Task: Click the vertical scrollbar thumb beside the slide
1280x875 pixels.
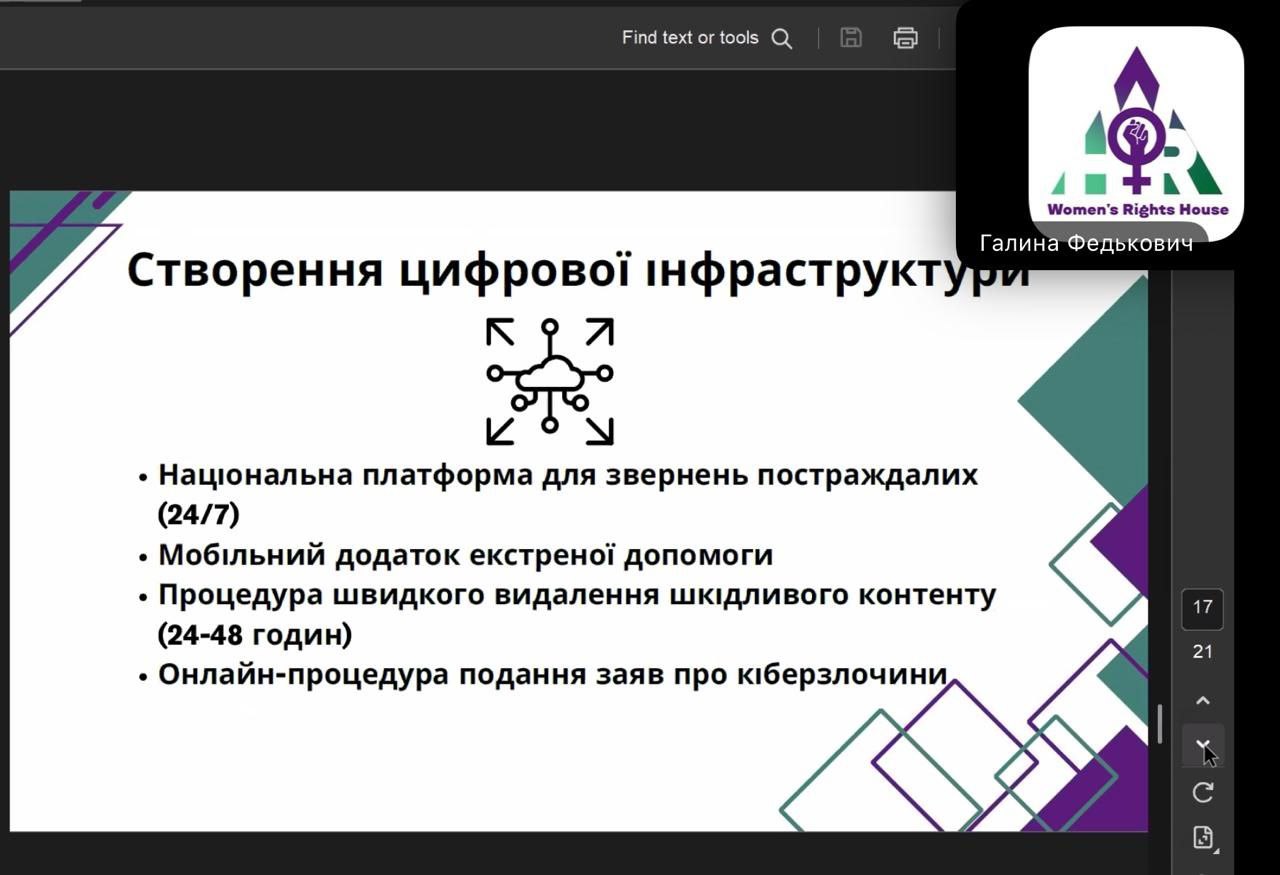Action: (x=1160, y=723)
